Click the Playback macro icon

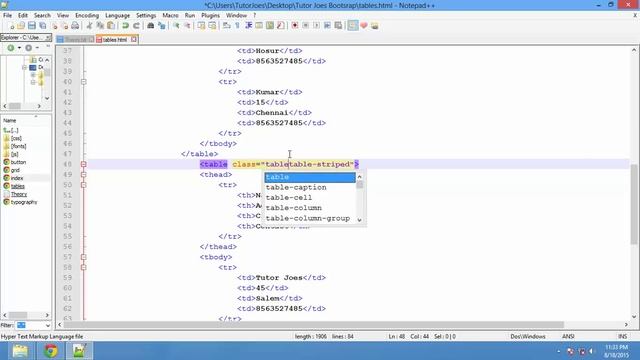tap(316, 26)
